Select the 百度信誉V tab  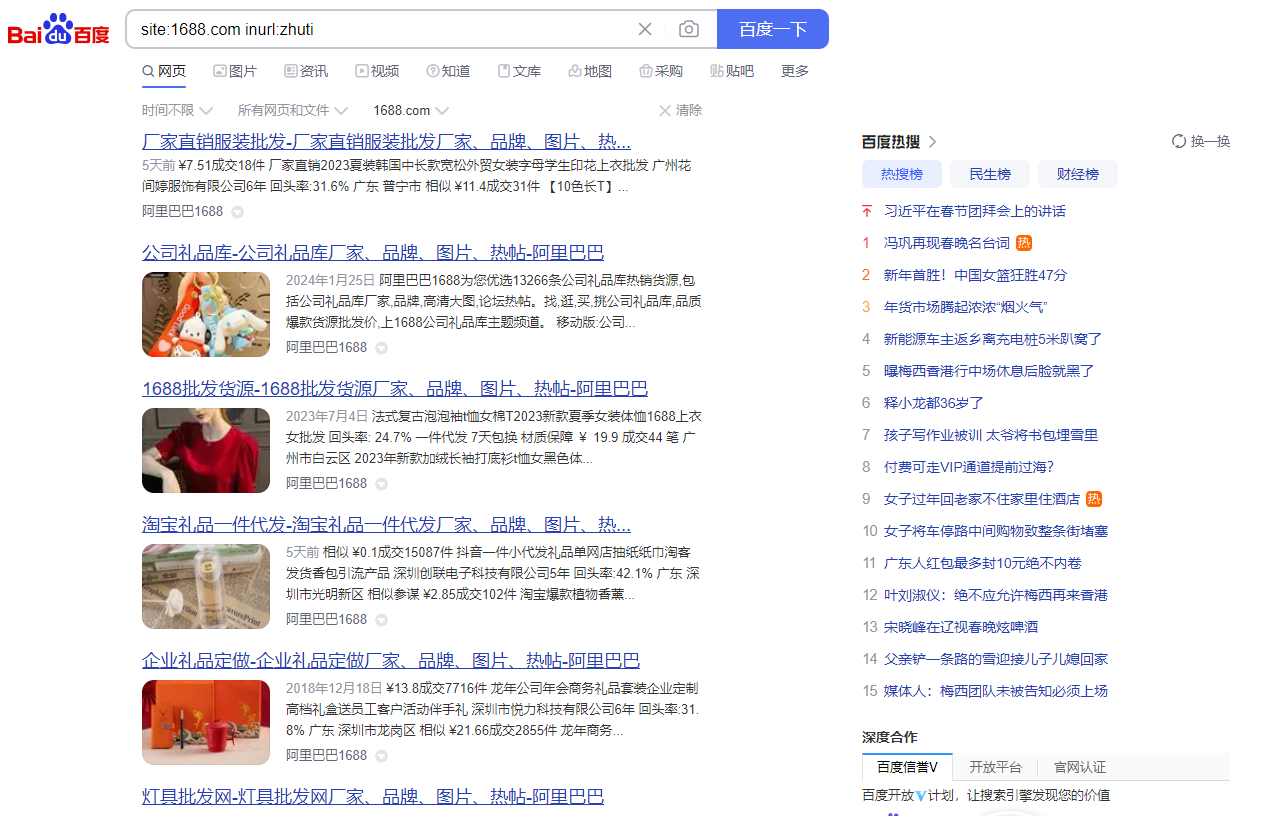click(907, 767)
